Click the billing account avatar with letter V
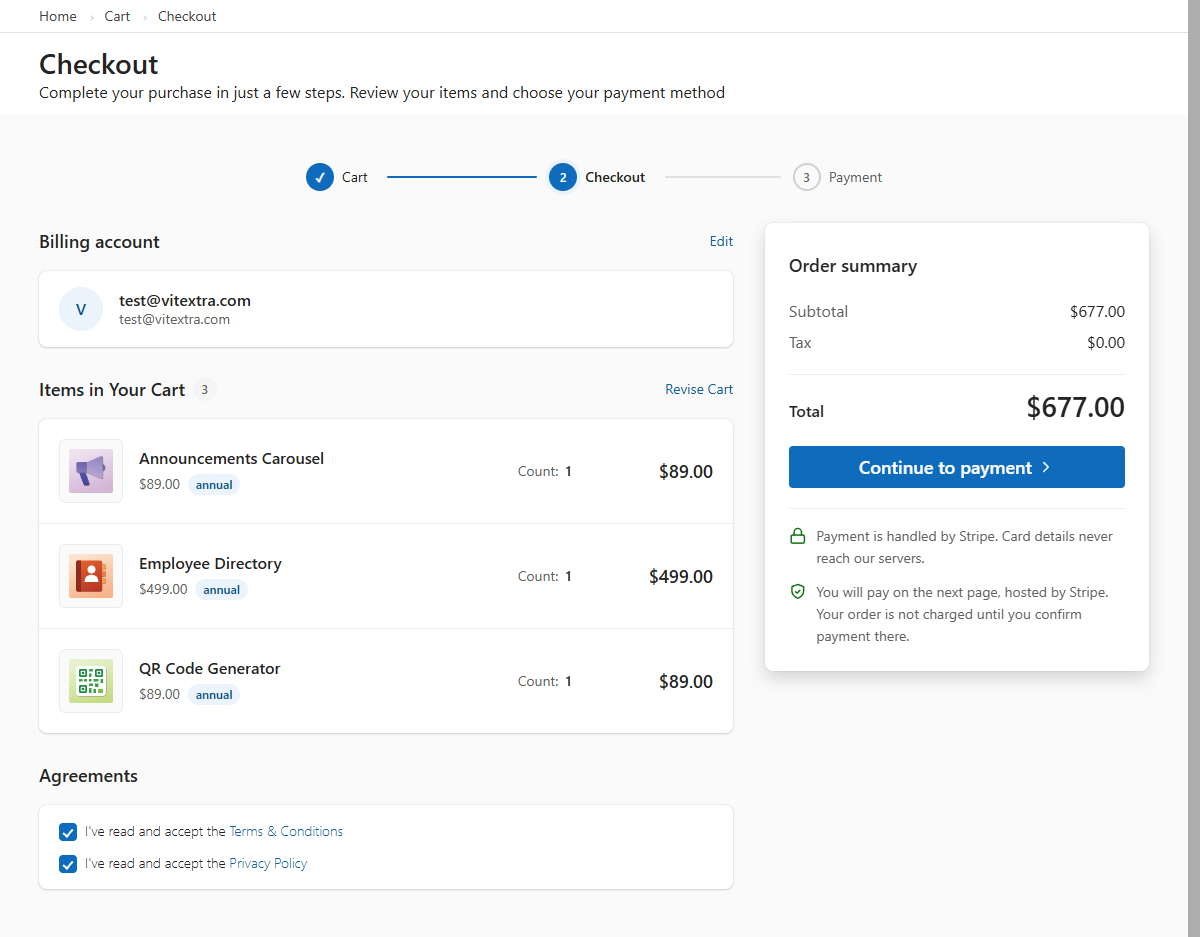Screen dimensions: 1200x937 click(81, 309)
